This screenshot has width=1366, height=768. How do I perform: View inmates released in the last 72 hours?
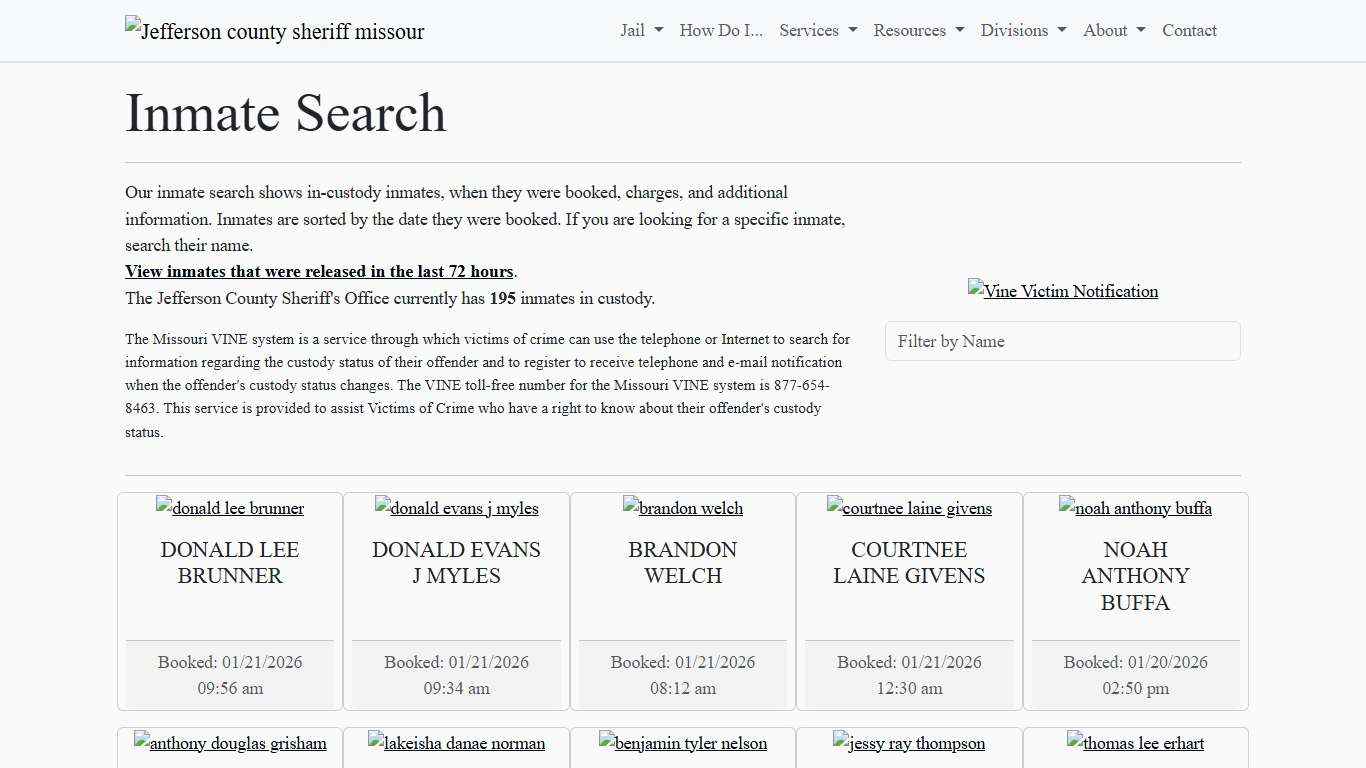[x=319, y=271]
